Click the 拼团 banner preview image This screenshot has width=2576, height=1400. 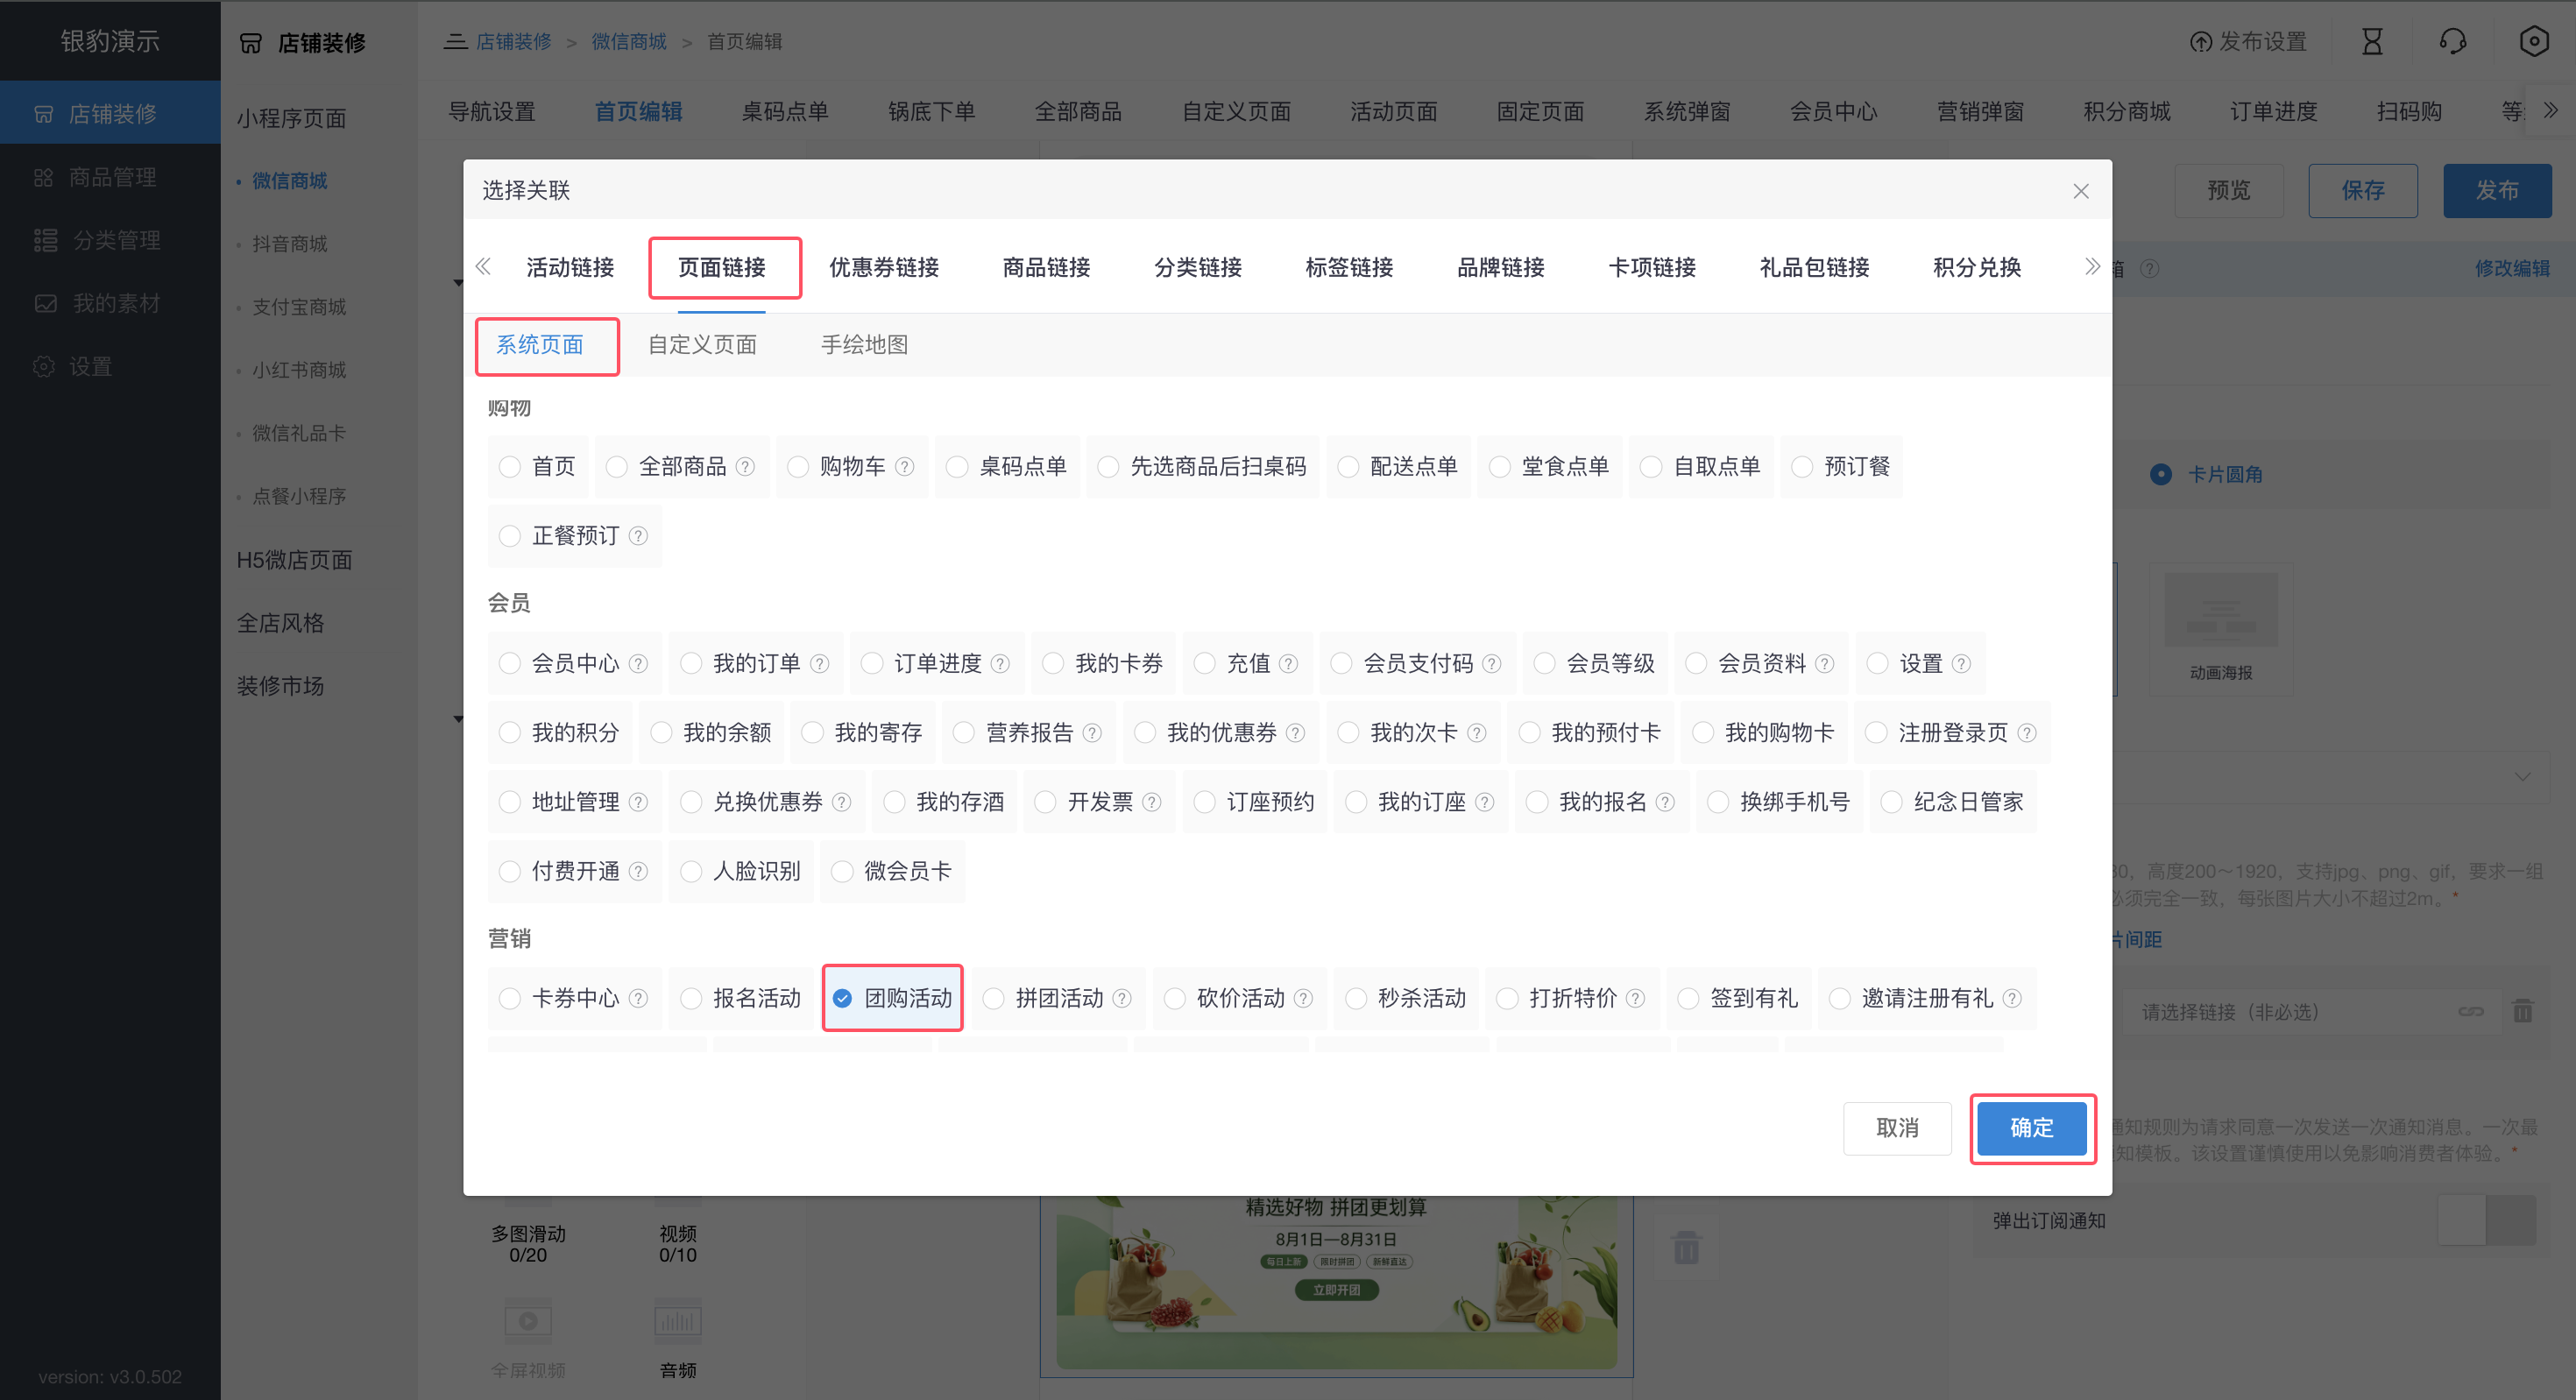coord(1336,1283)
